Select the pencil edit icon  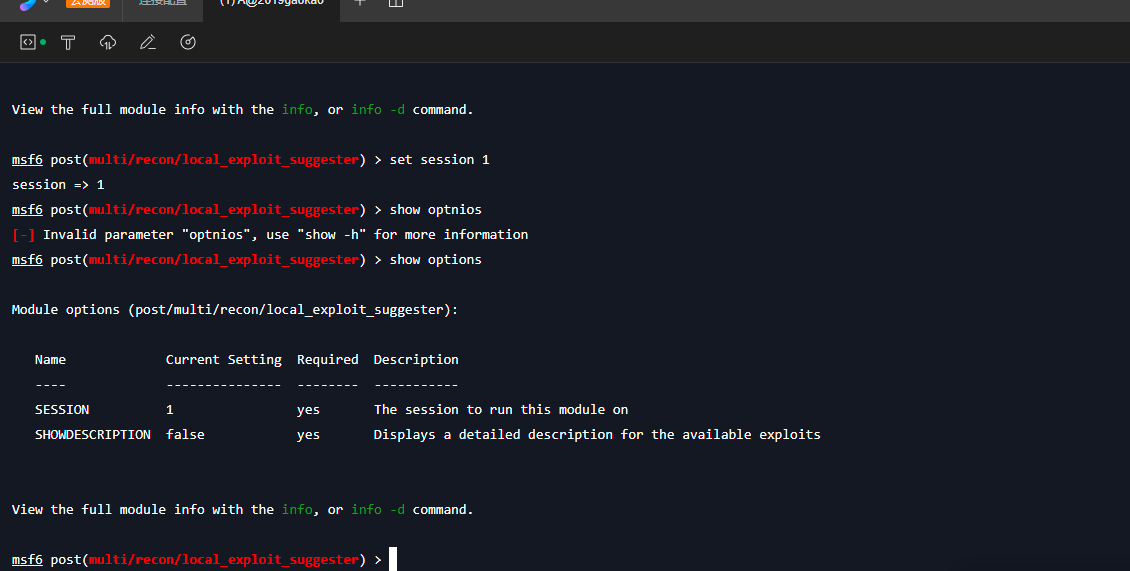coord(148,43)
